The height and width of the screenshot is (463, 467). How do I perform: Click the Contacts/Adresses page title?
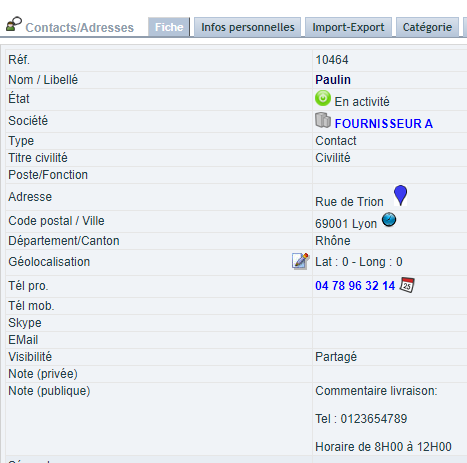80,28
